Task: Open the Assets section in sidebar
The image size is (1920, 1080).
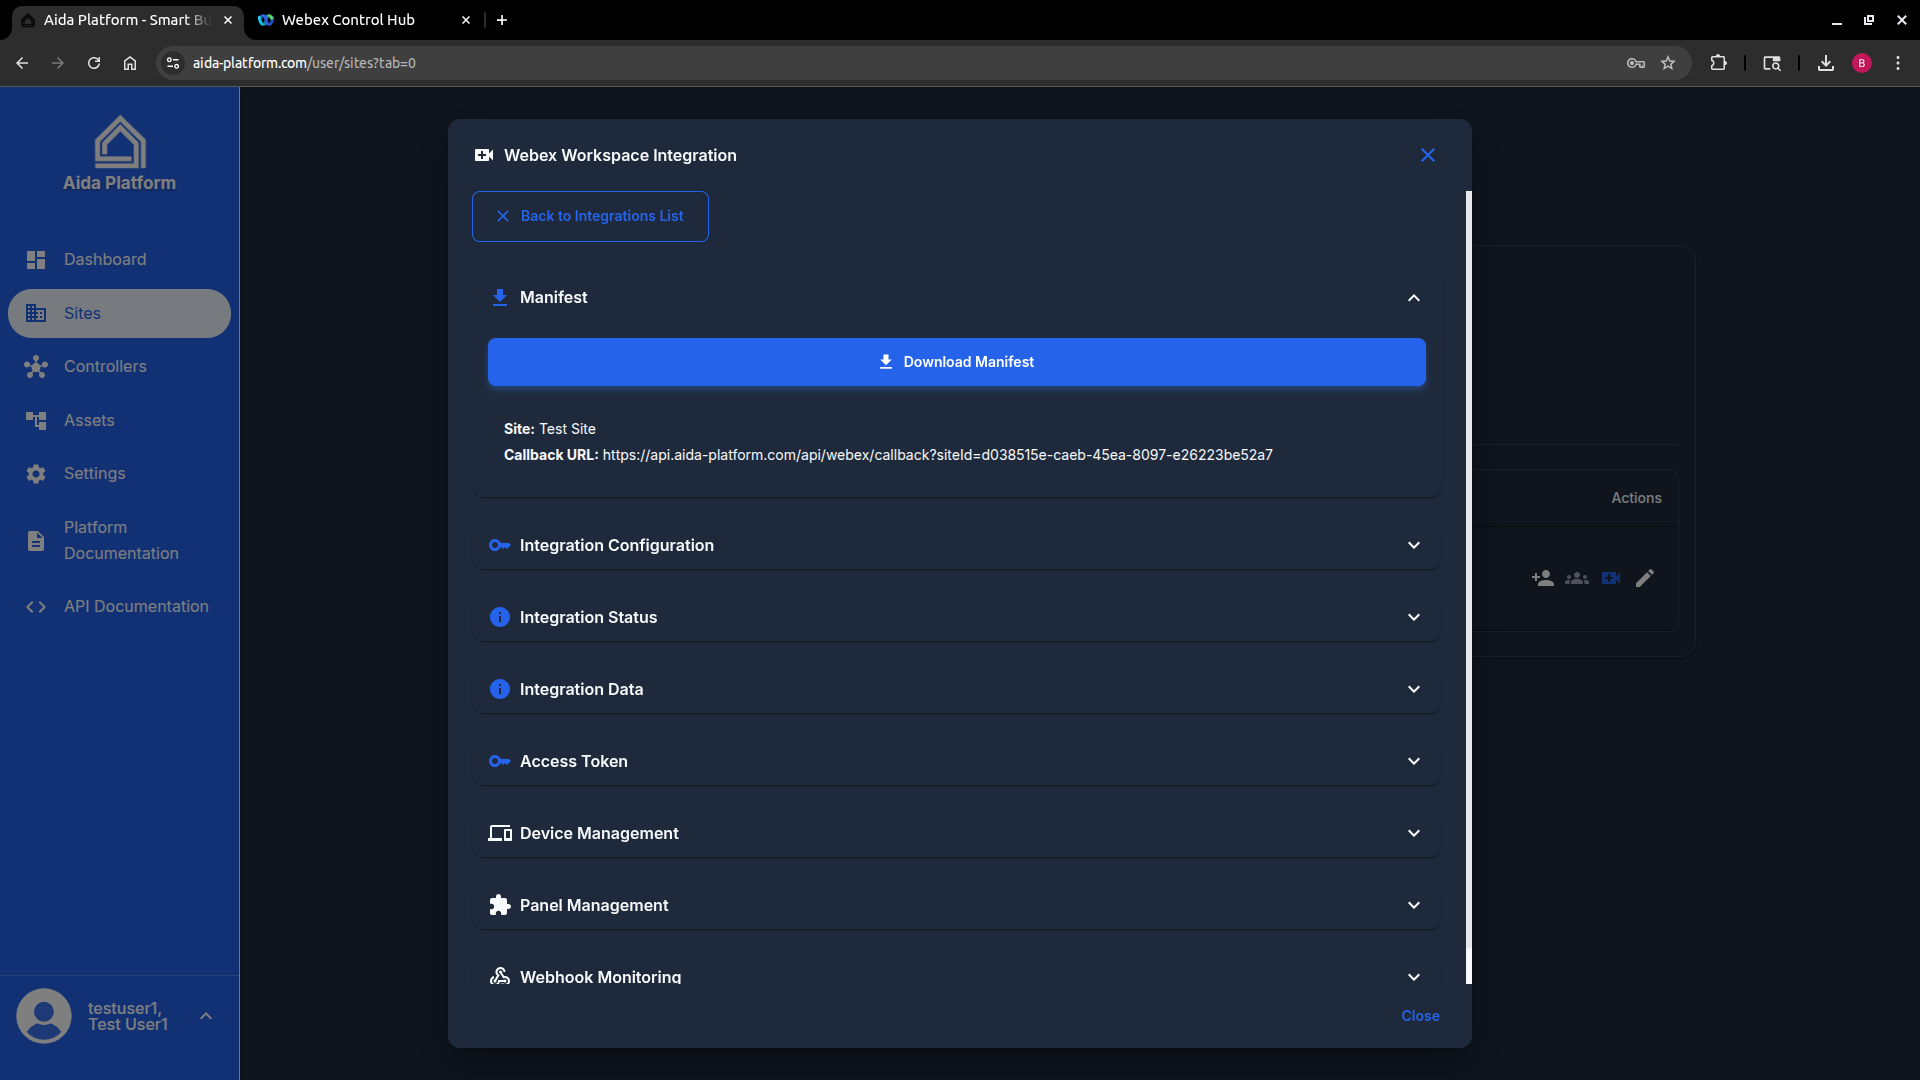Action: tap(89, 420)
